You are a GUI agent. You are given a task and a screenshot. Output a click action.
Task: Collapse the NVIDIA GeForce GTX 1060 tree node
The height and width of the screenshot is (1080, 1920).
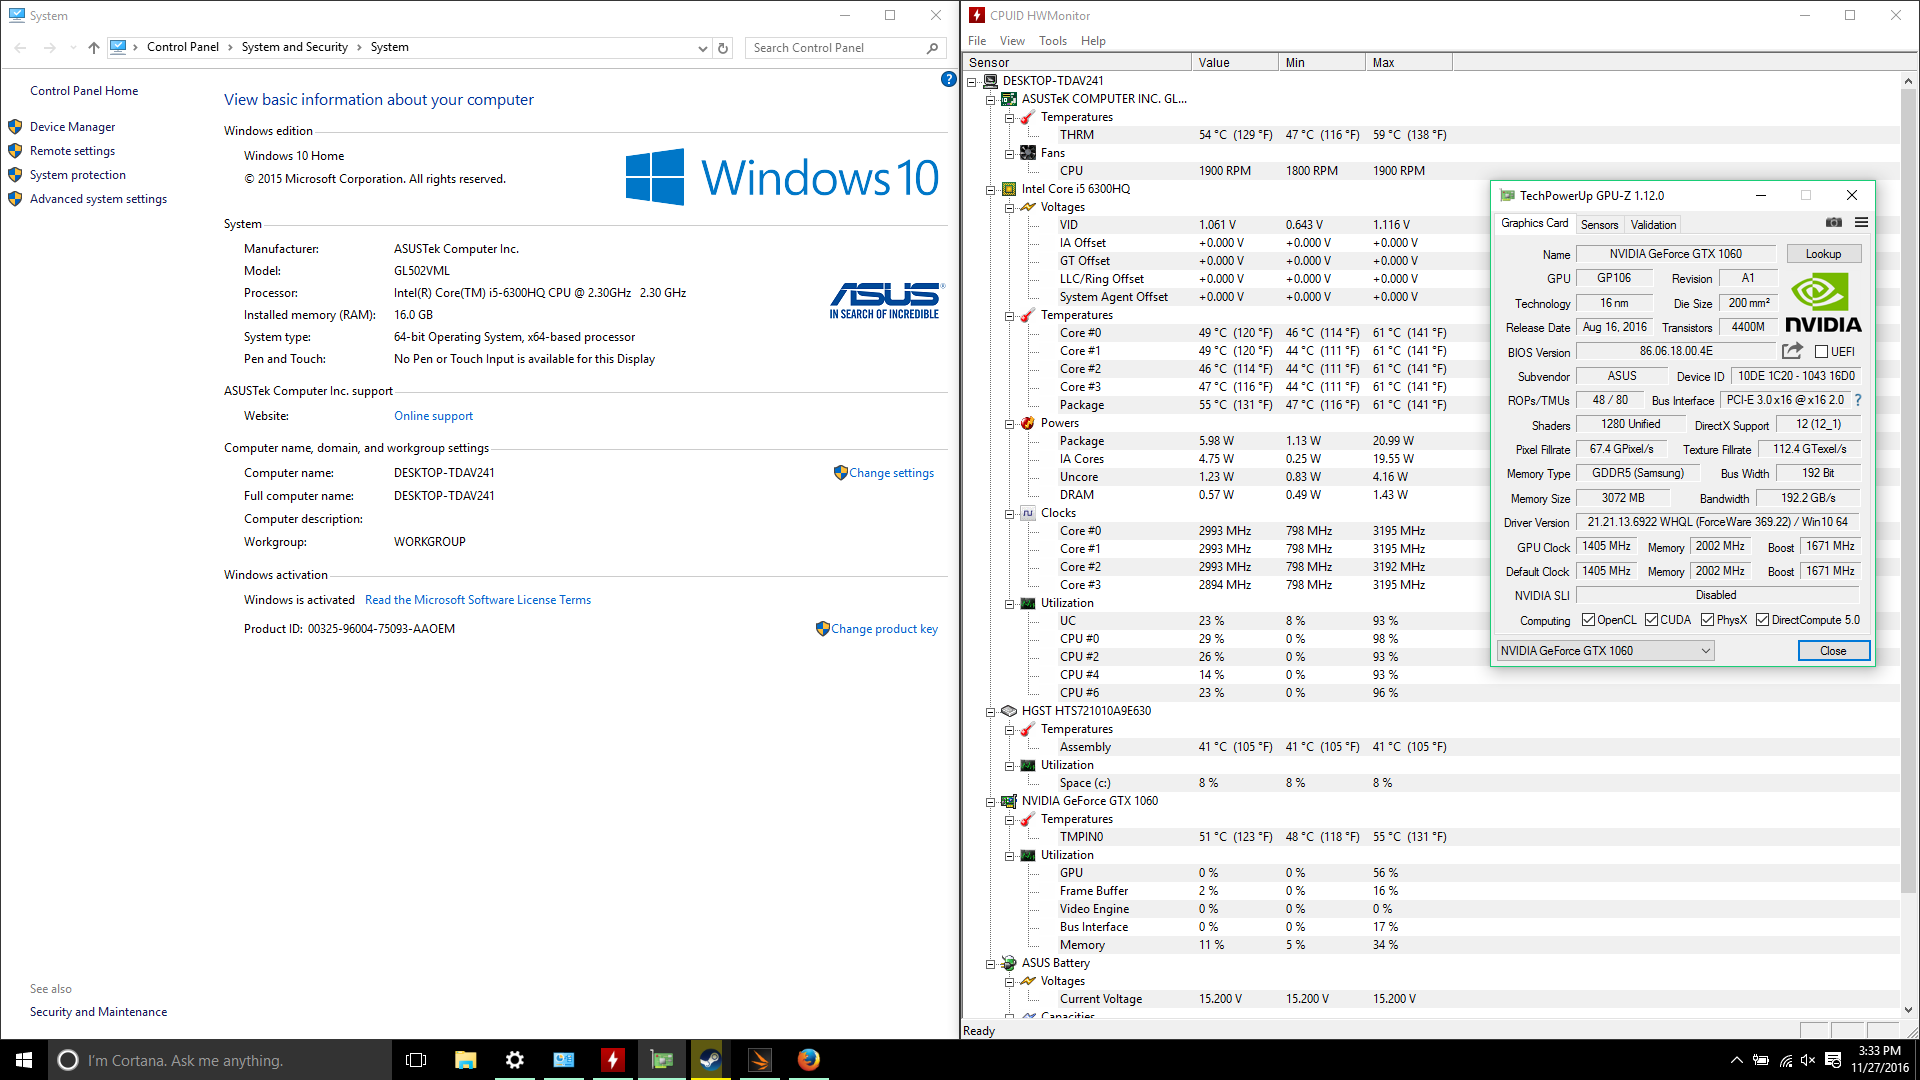990,802
